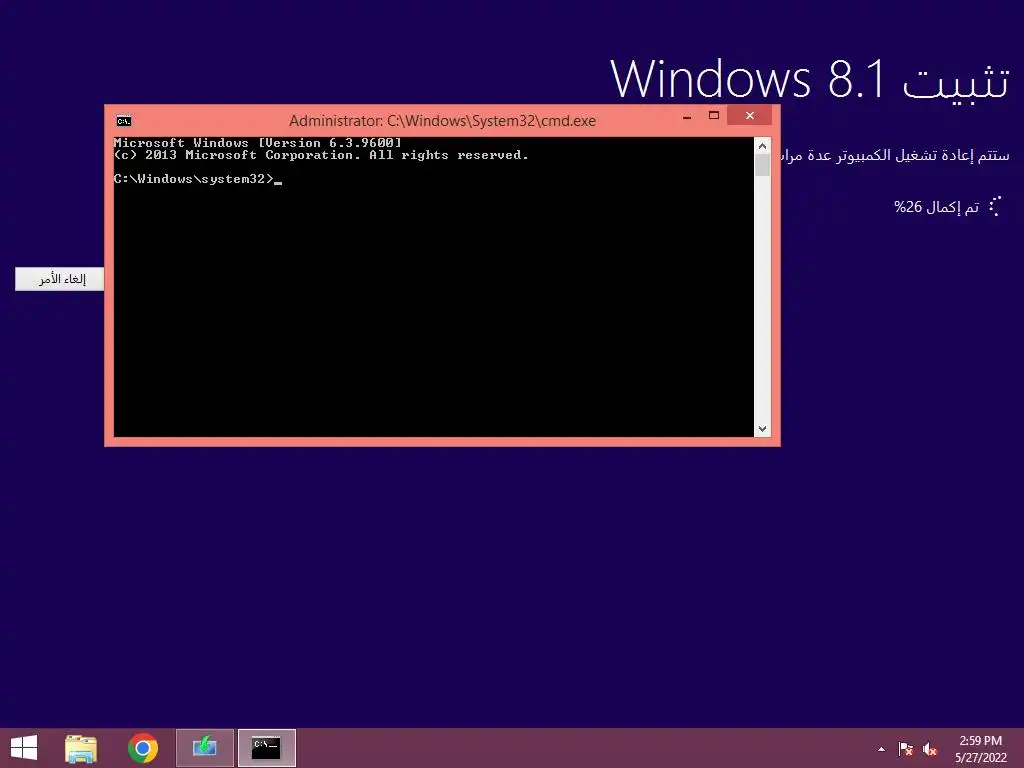Click the Microsoft Windows Version 6.3.9600 line
Image resolution: width=1024 pixels, height=768 pixels.
(x=257, y=143)
